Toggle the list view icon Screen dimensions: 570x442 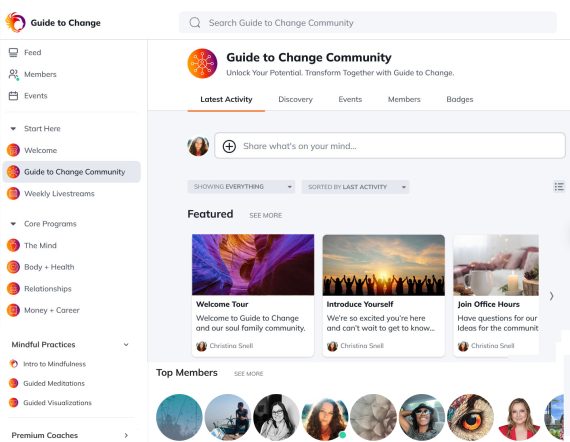click(x=559, y=187)
